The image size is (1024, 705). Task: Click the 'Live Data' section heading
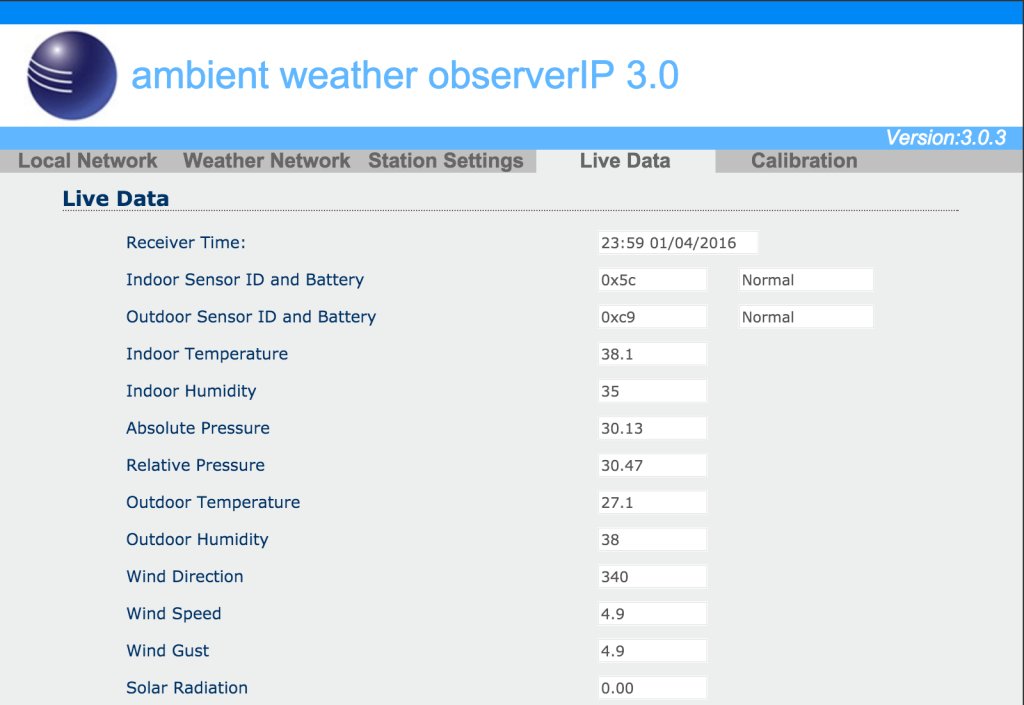pos(116,198)
